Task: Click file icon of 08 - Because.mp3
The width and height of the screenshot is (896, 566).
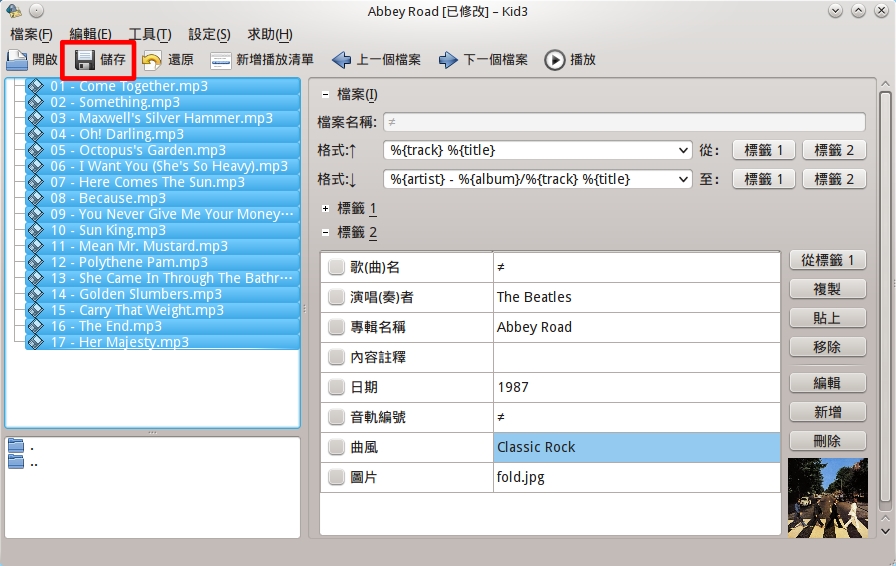Action: 35,198
